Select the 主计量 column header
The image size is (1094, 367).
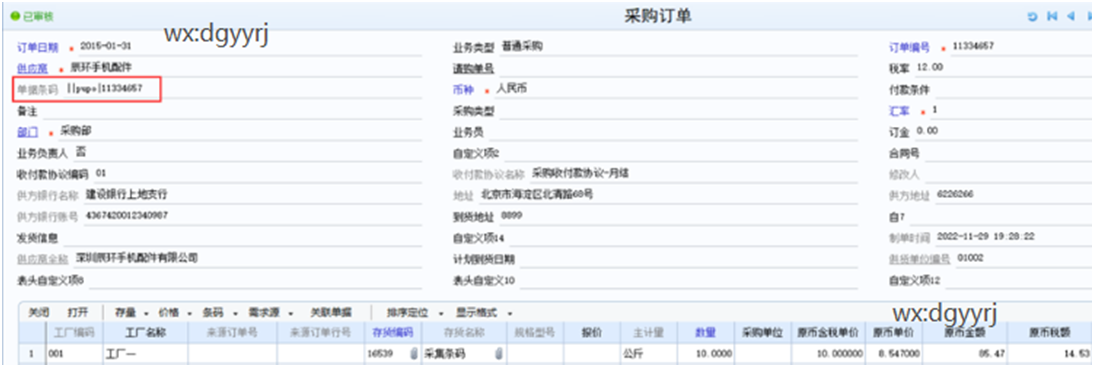point(648,334)
